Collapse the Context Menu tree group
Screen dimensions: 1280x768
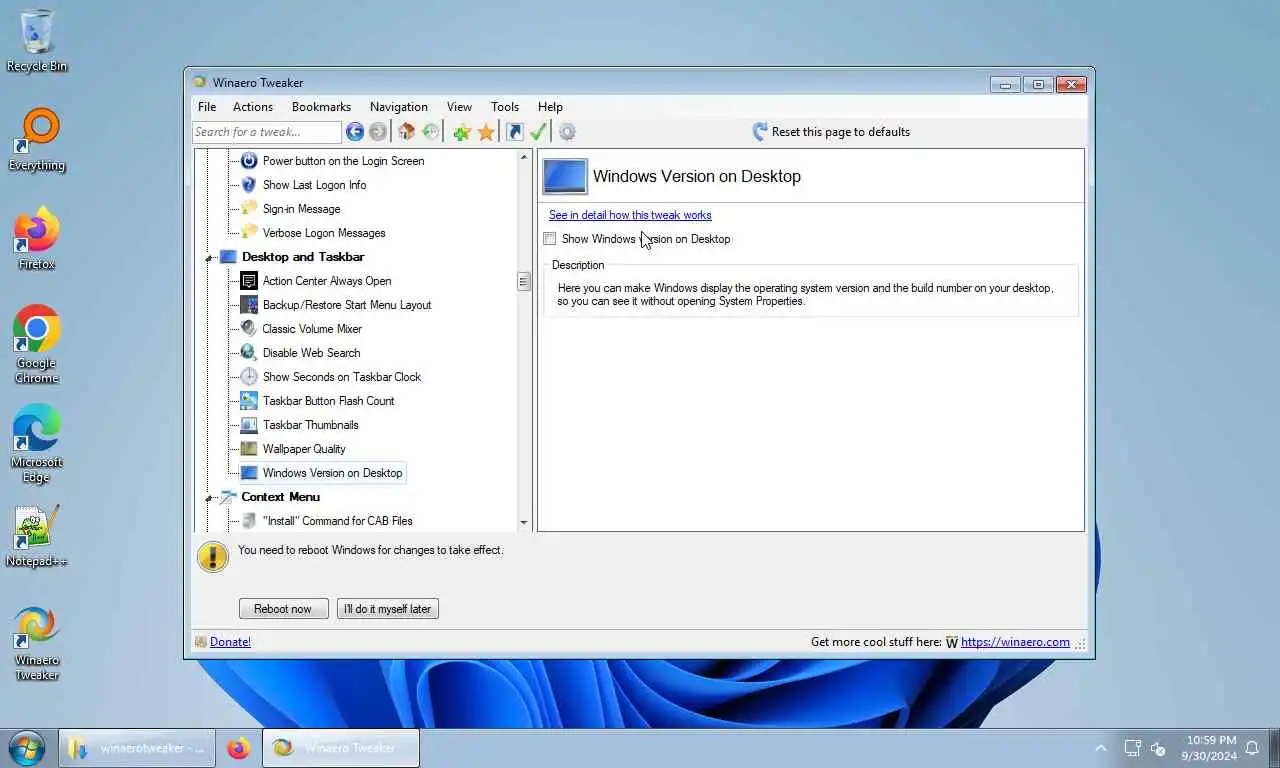click(209, 498)
